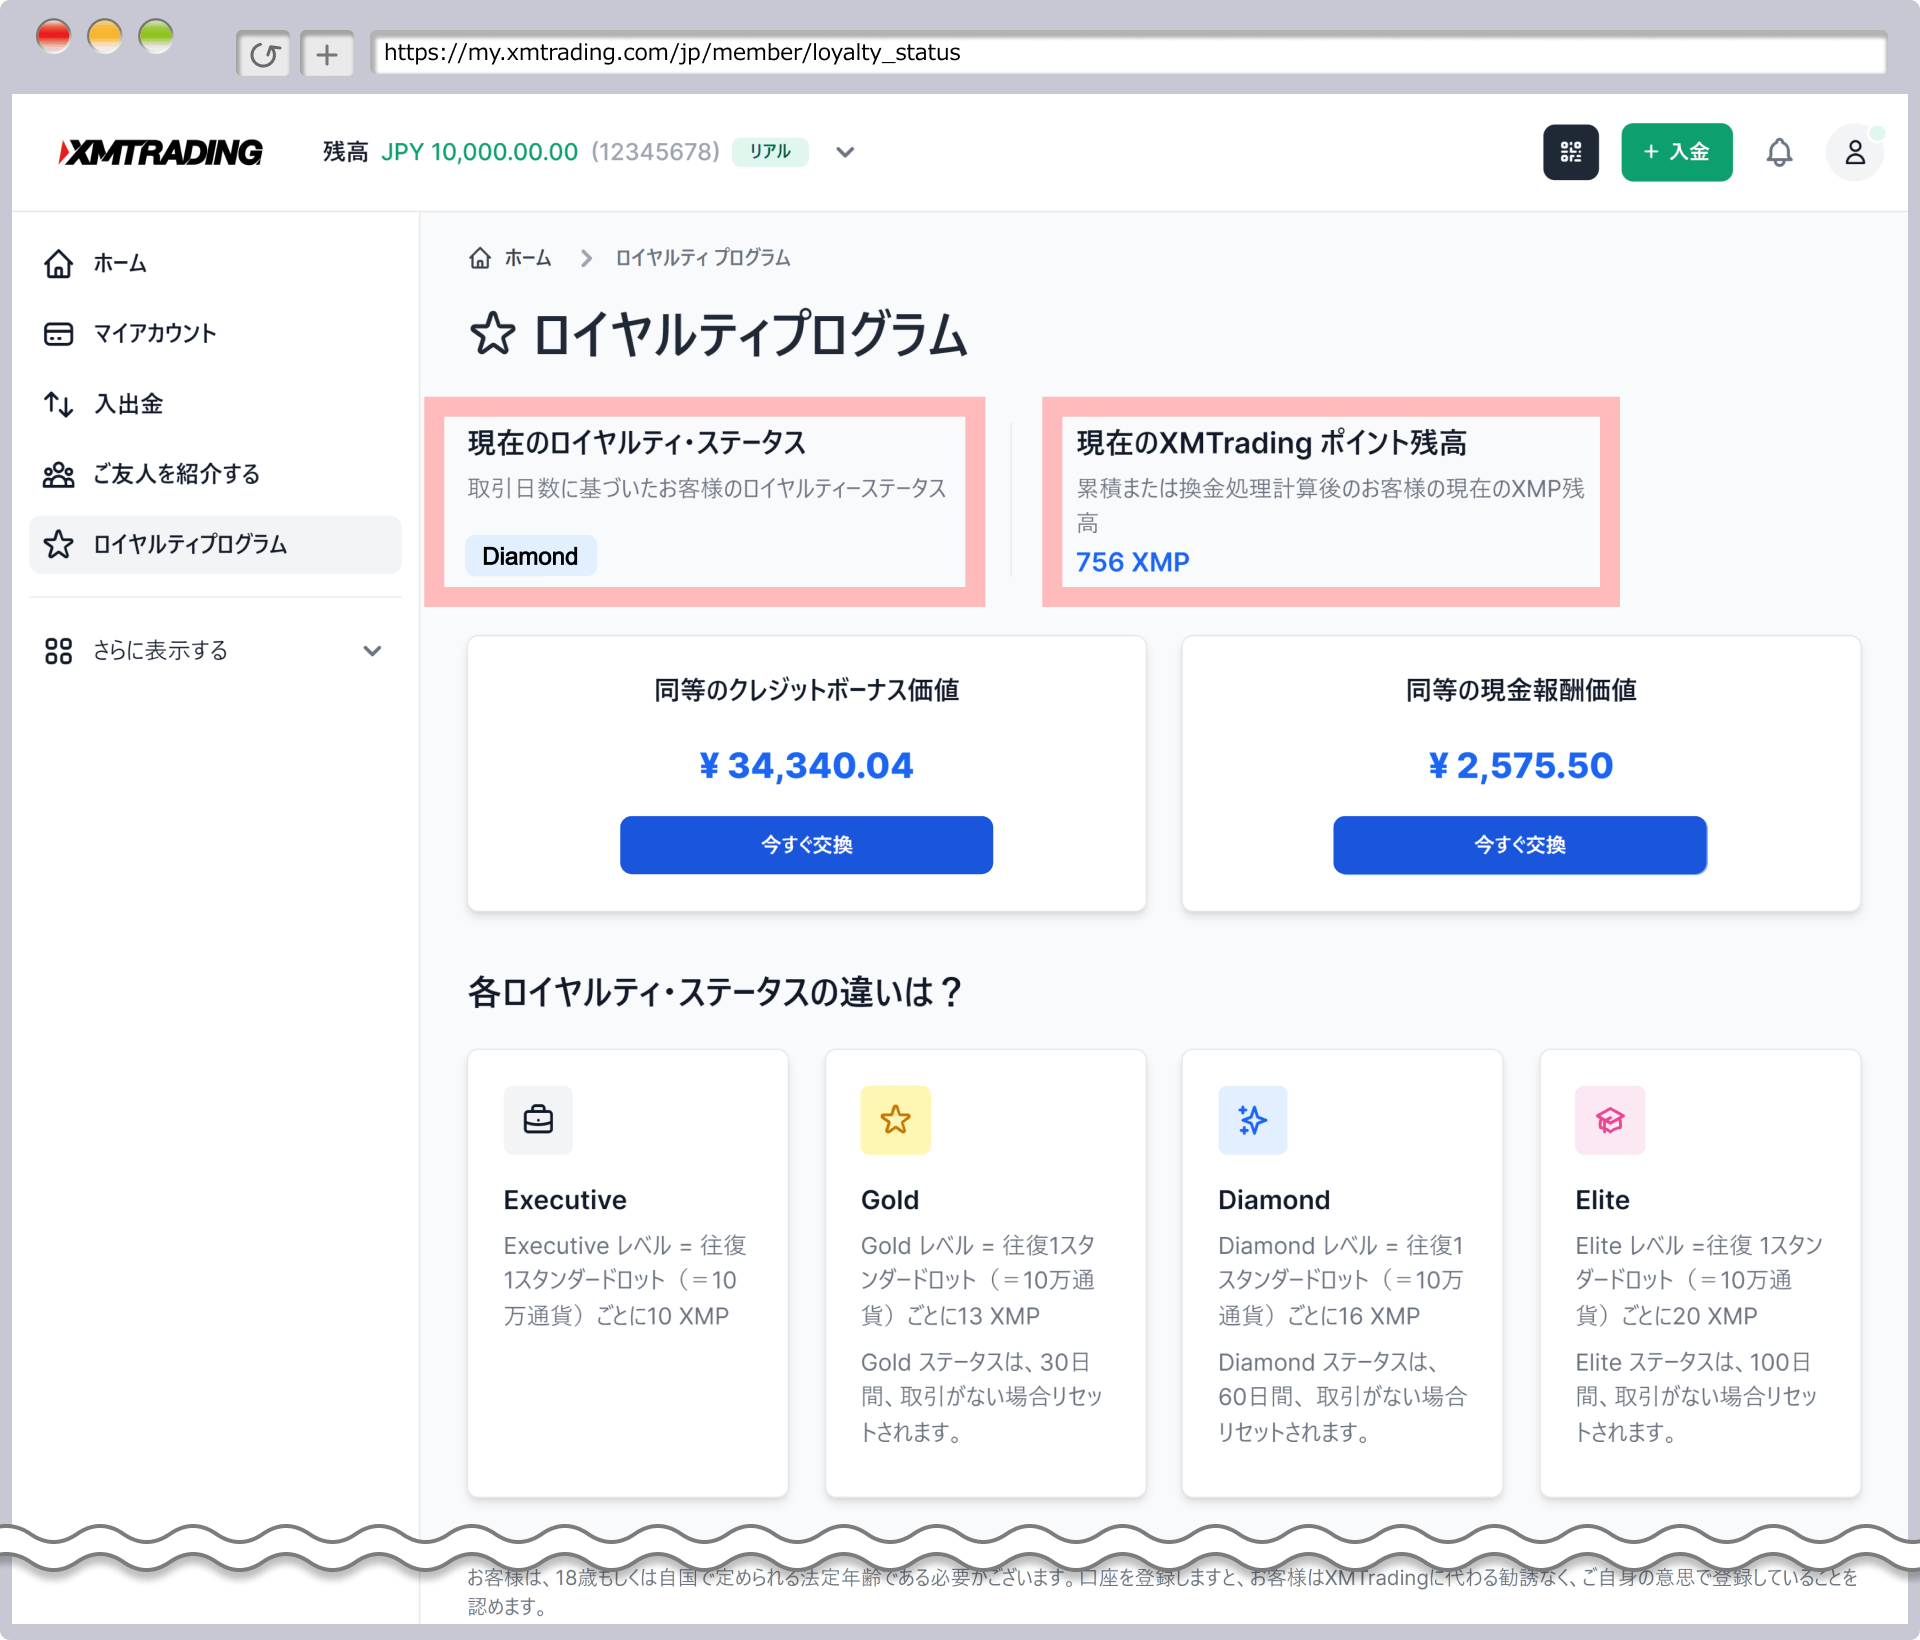1920x1640 pixels.
Task: Click the リアル account type badge
Action: coord(770,152)
